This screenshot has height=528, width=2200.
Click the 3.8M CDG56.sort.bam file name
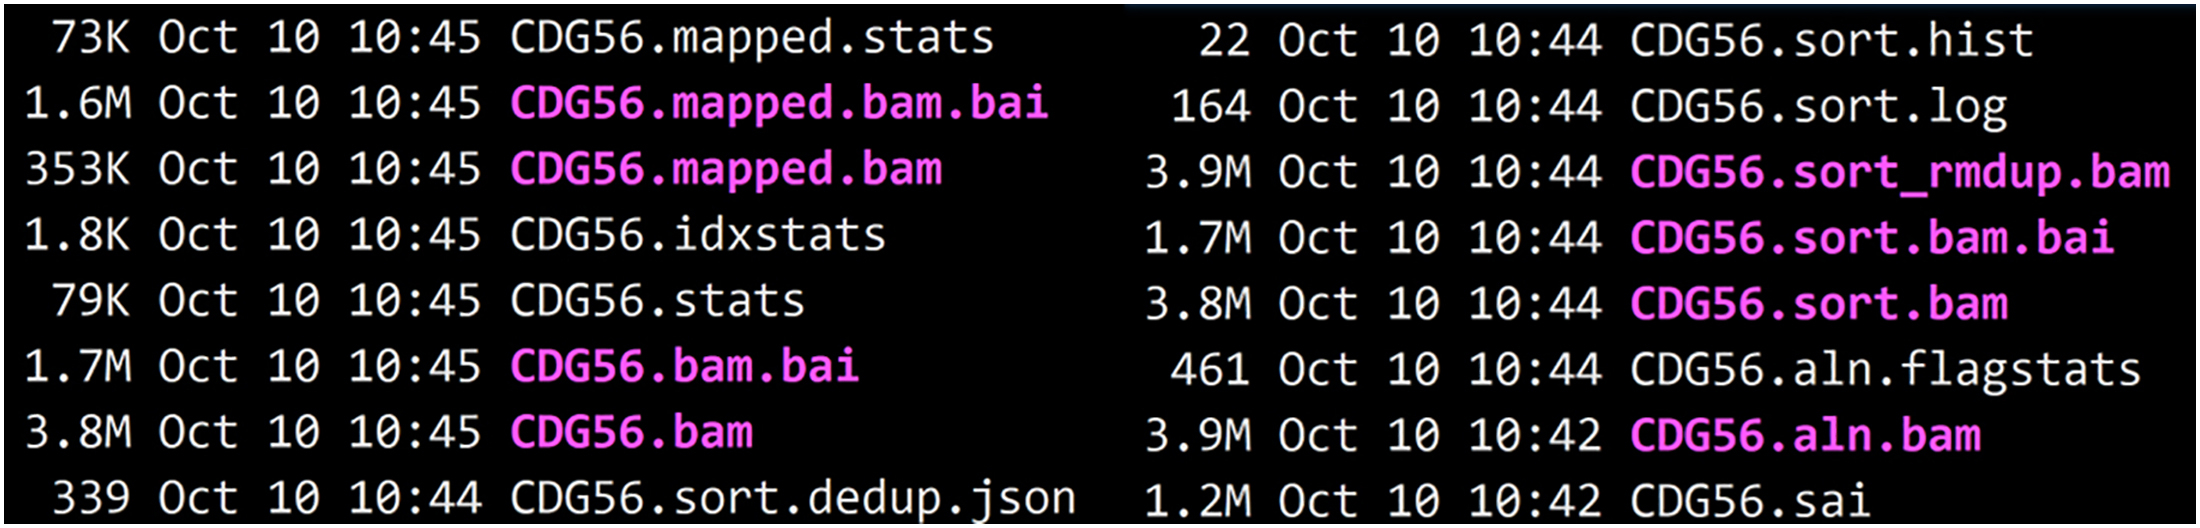(1818, 305)
